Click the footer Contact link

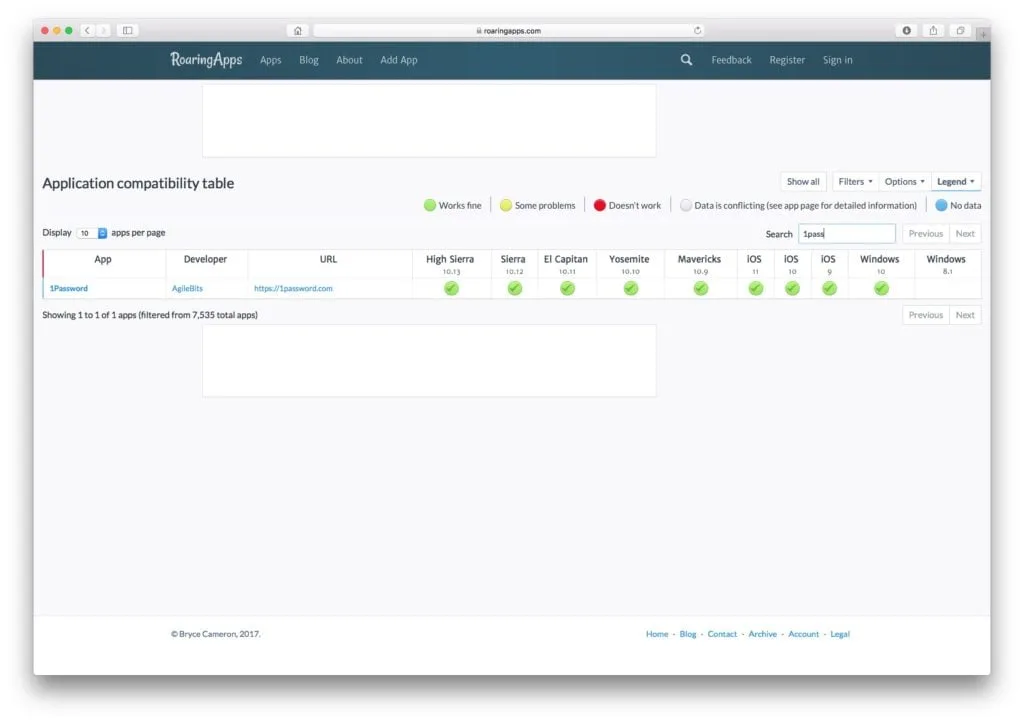click(722, 634)
